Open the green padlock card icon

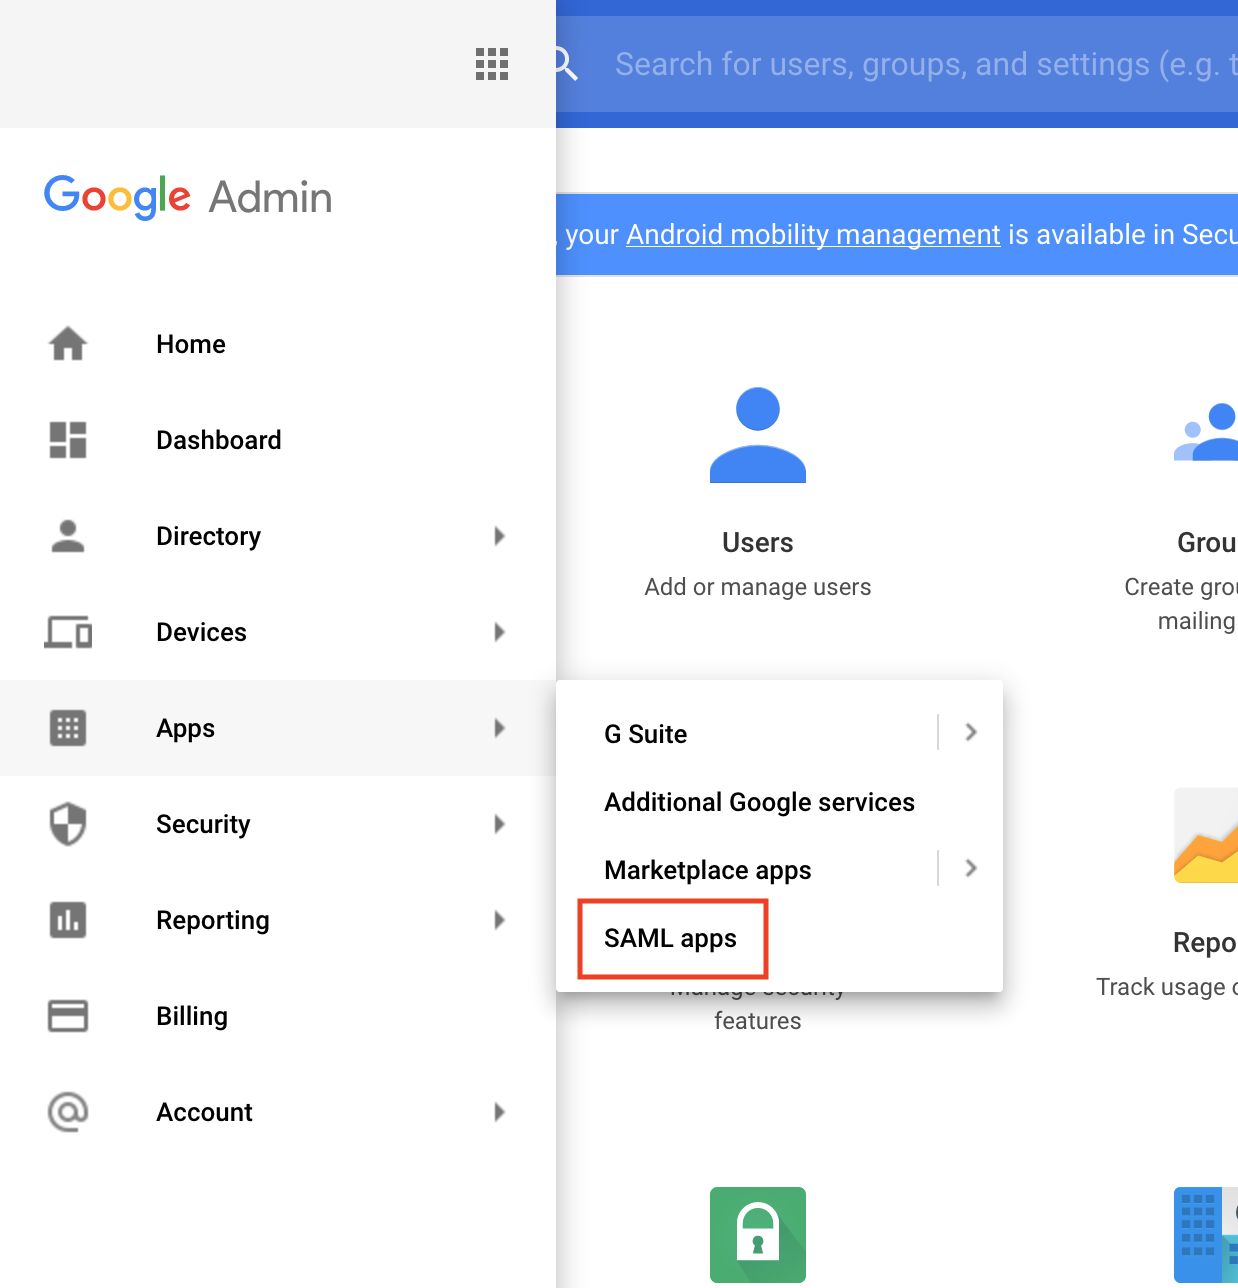pos(758,1235)
